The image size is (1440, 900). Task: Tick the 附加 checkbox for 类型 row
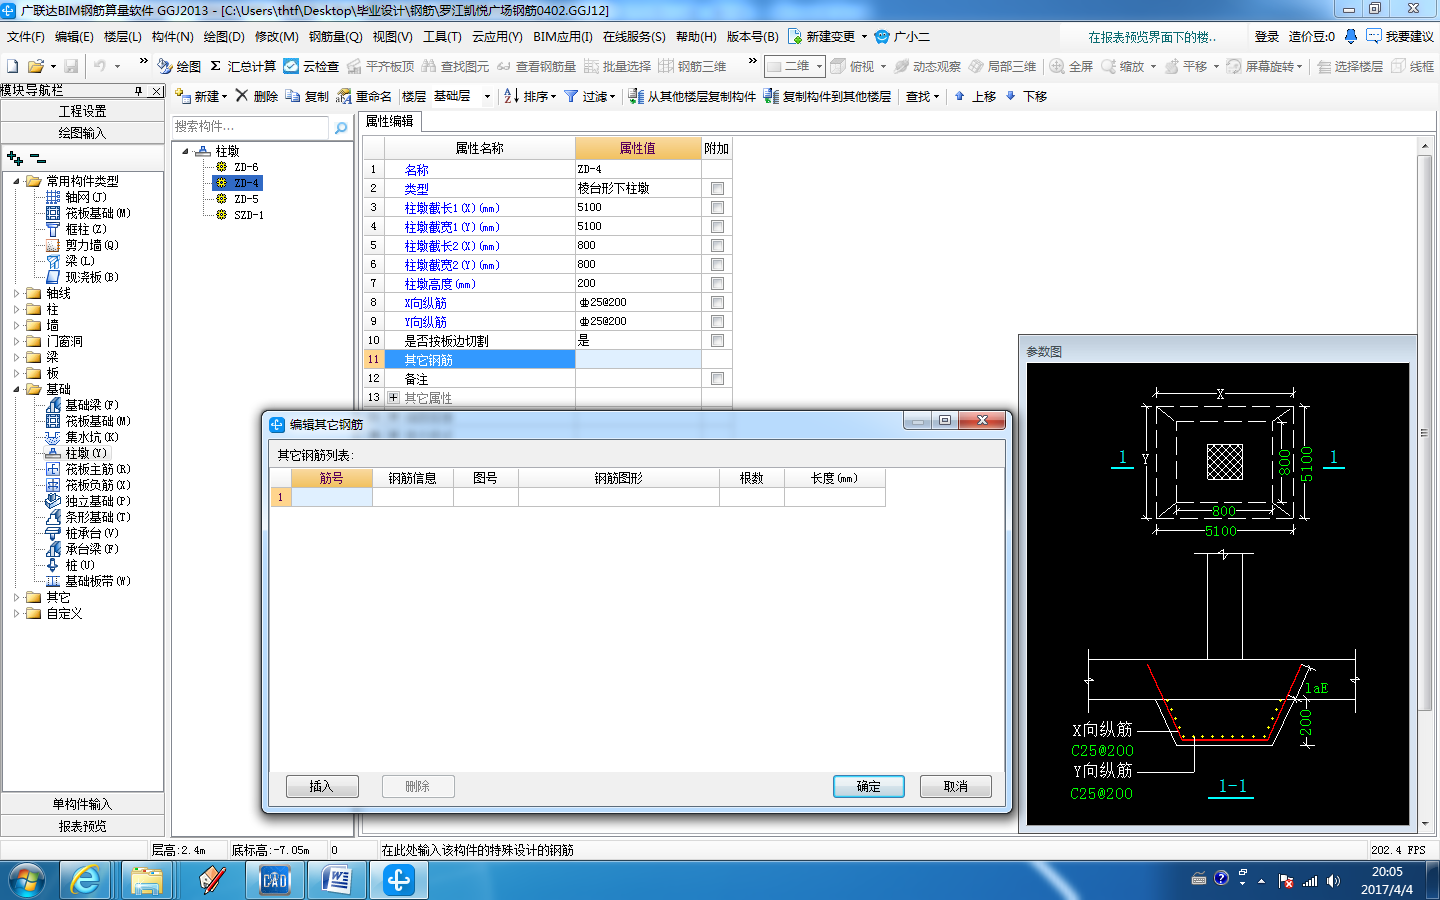(717, 188)
